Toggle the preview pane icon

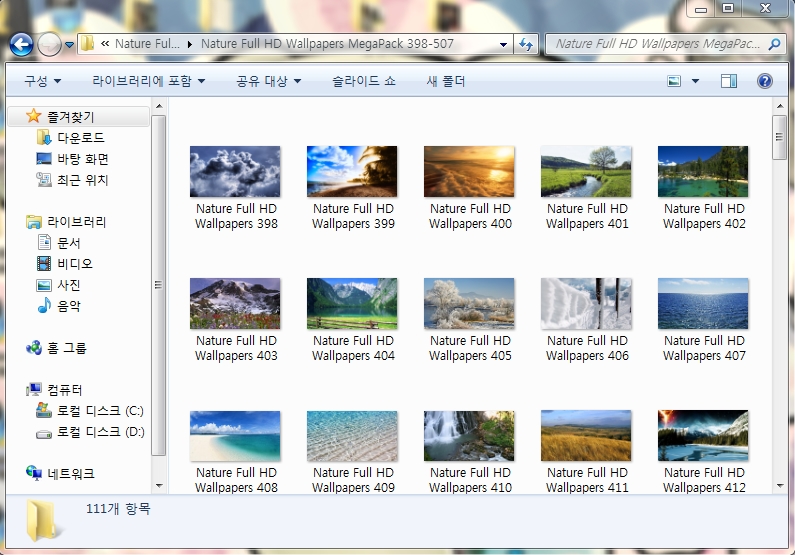click(x=729, y=81)
